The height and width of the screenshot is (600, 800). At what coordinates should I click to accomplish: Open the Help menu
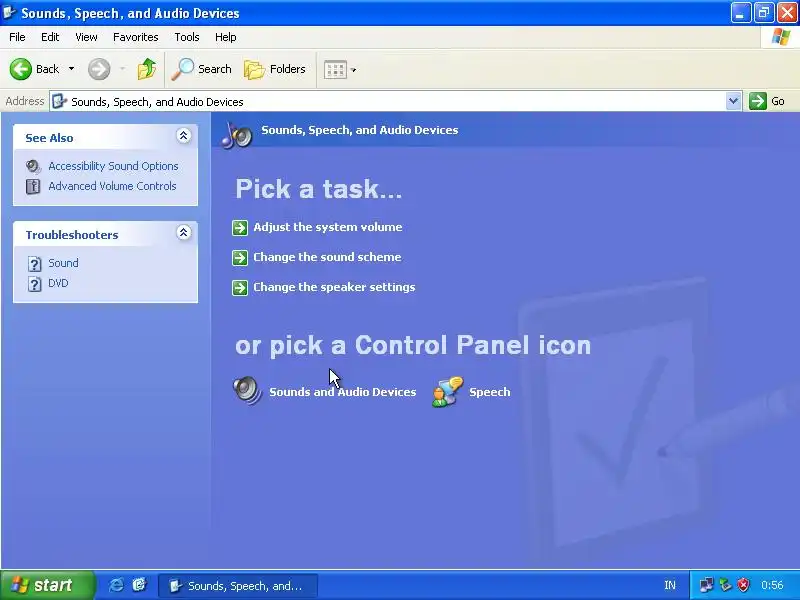coord(226,37)
